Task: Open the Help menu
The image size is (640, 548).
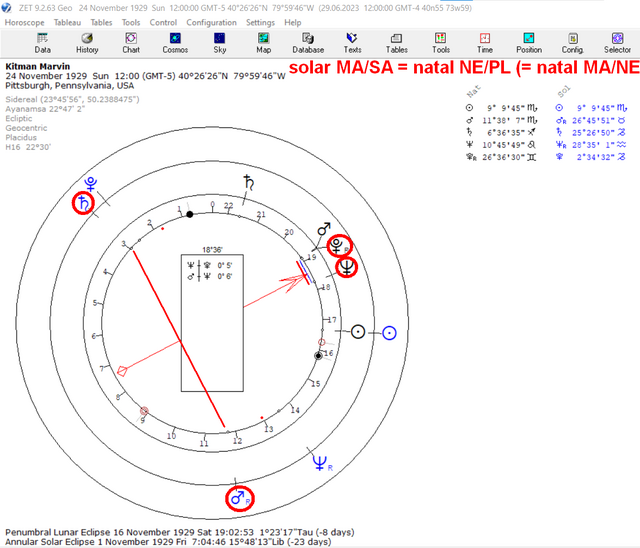Action: [x=293, y=22]
